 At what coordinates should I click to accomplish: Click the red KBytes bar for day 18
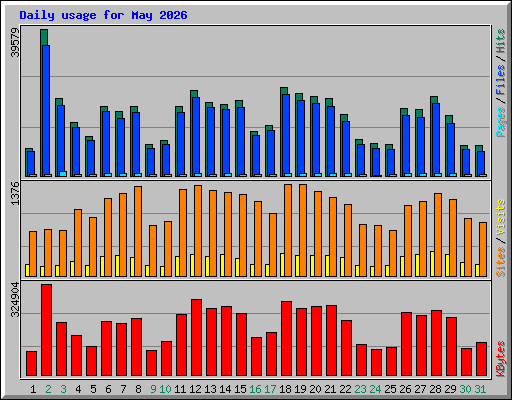click(x=286, y=338)
